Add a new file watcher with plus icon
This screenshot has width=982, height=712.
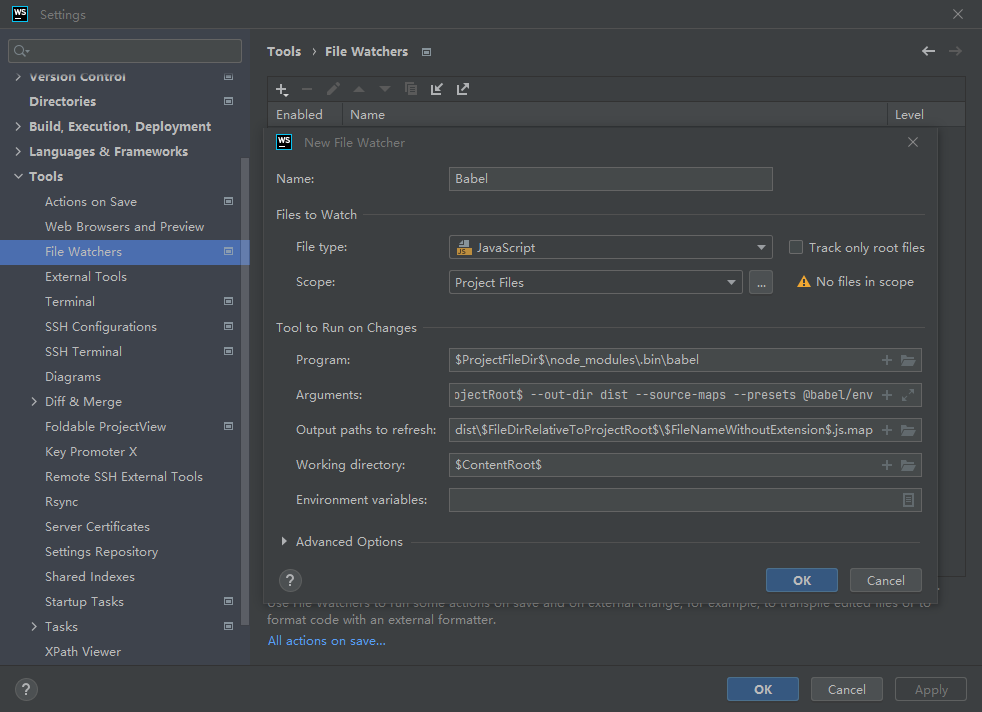click(282, 90)
